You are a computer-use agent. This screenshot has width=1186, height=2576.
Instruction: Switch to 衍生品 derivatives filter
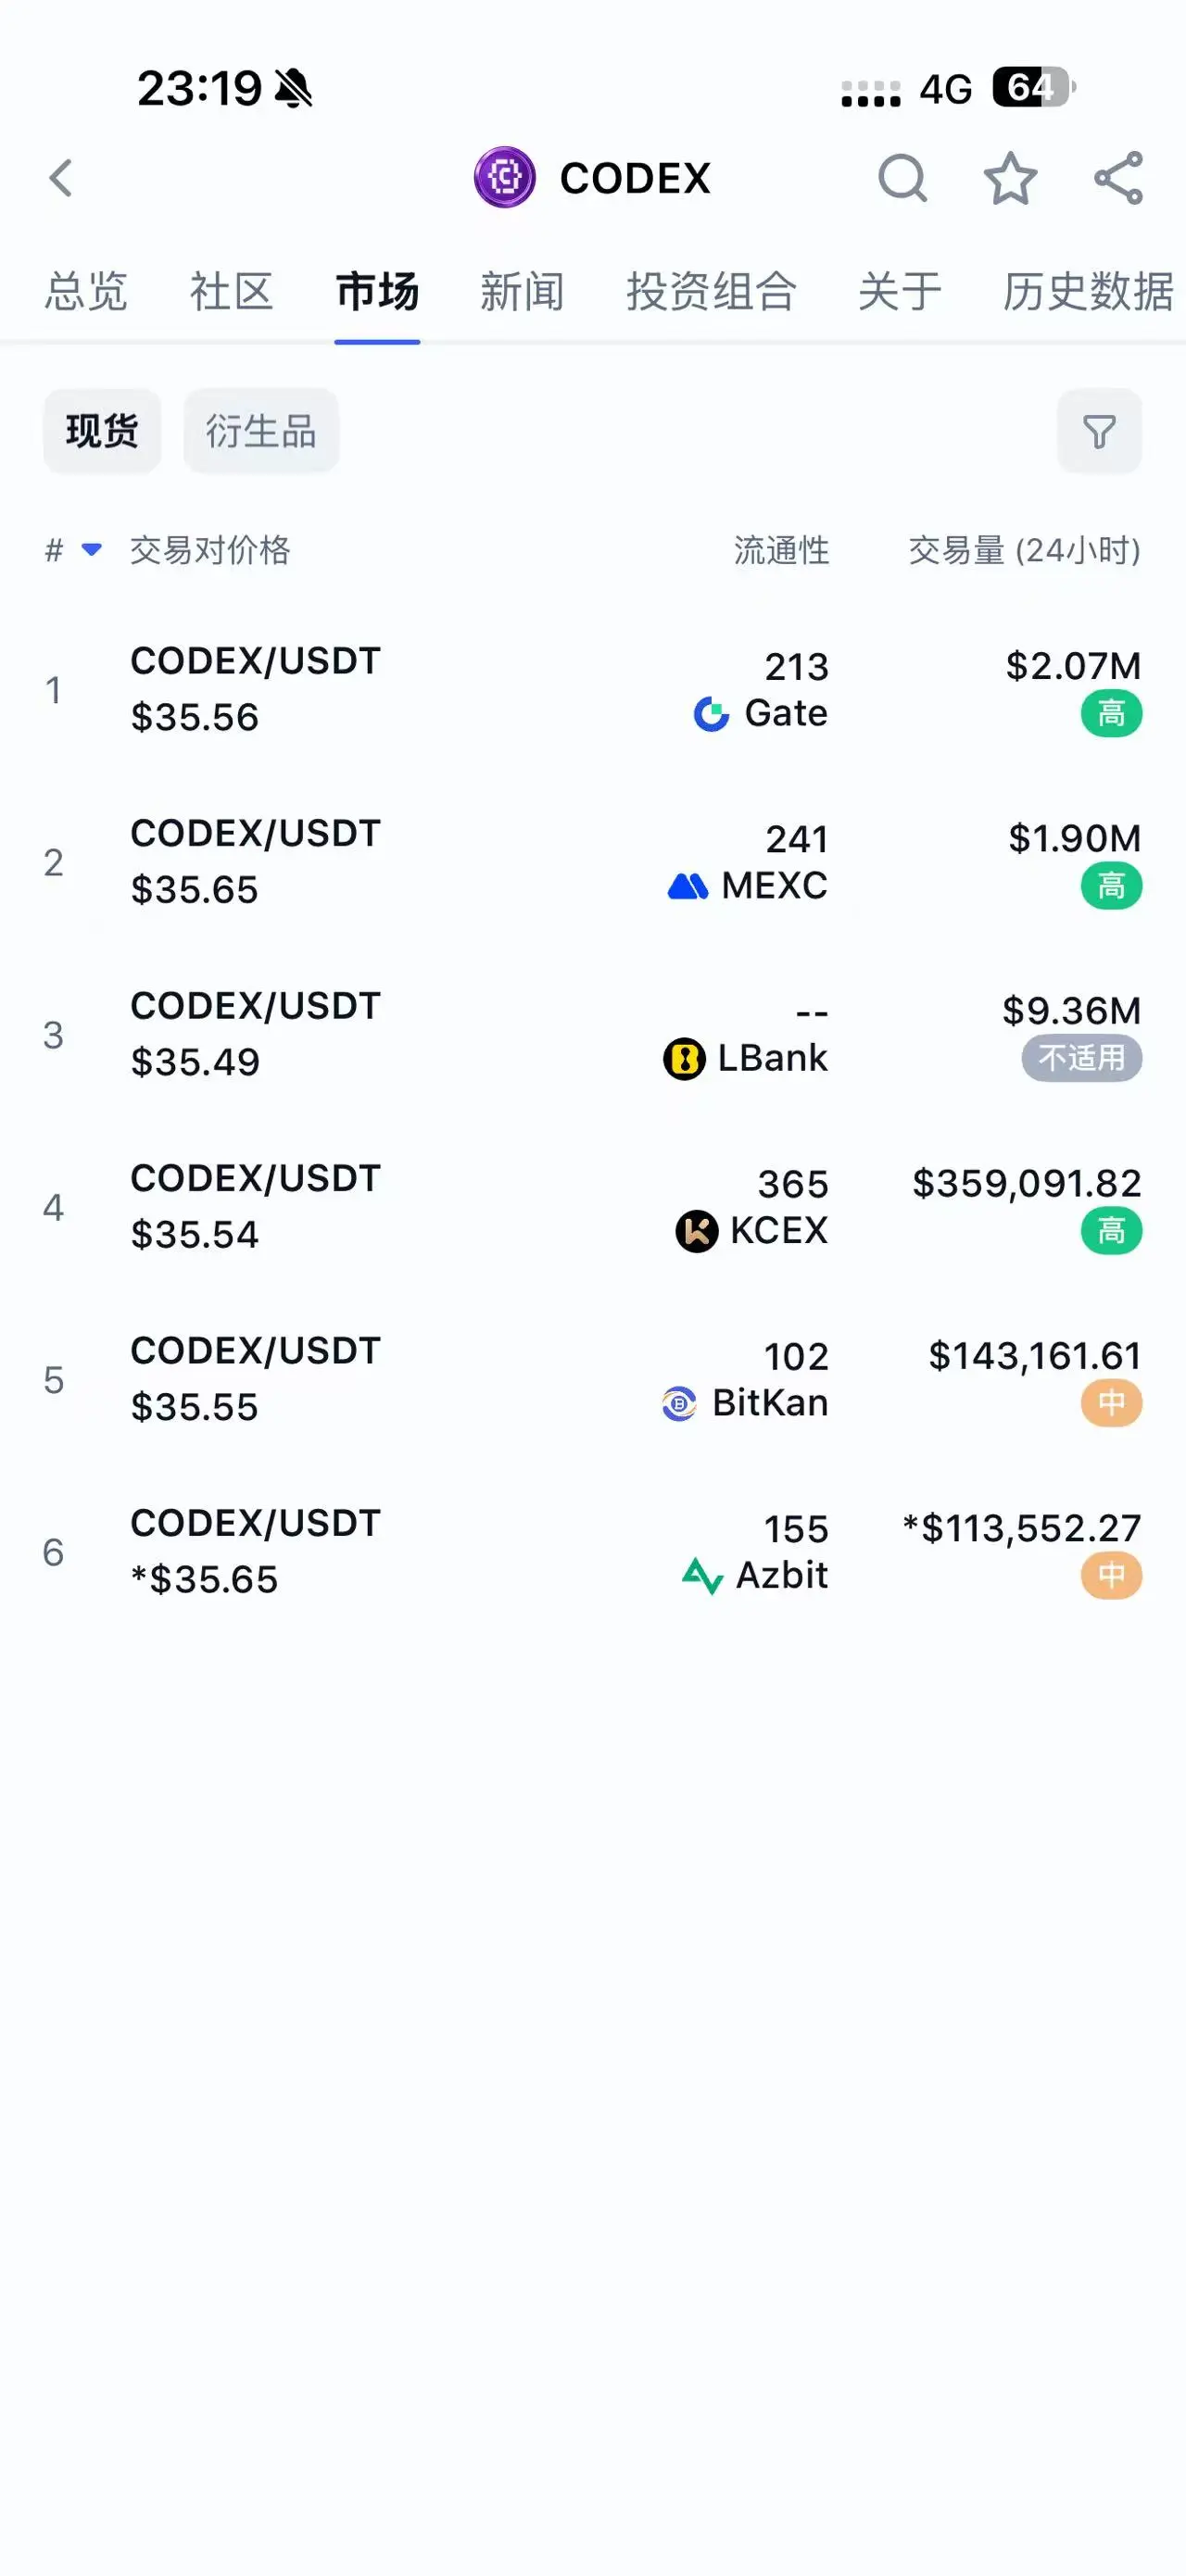(261, 431)
